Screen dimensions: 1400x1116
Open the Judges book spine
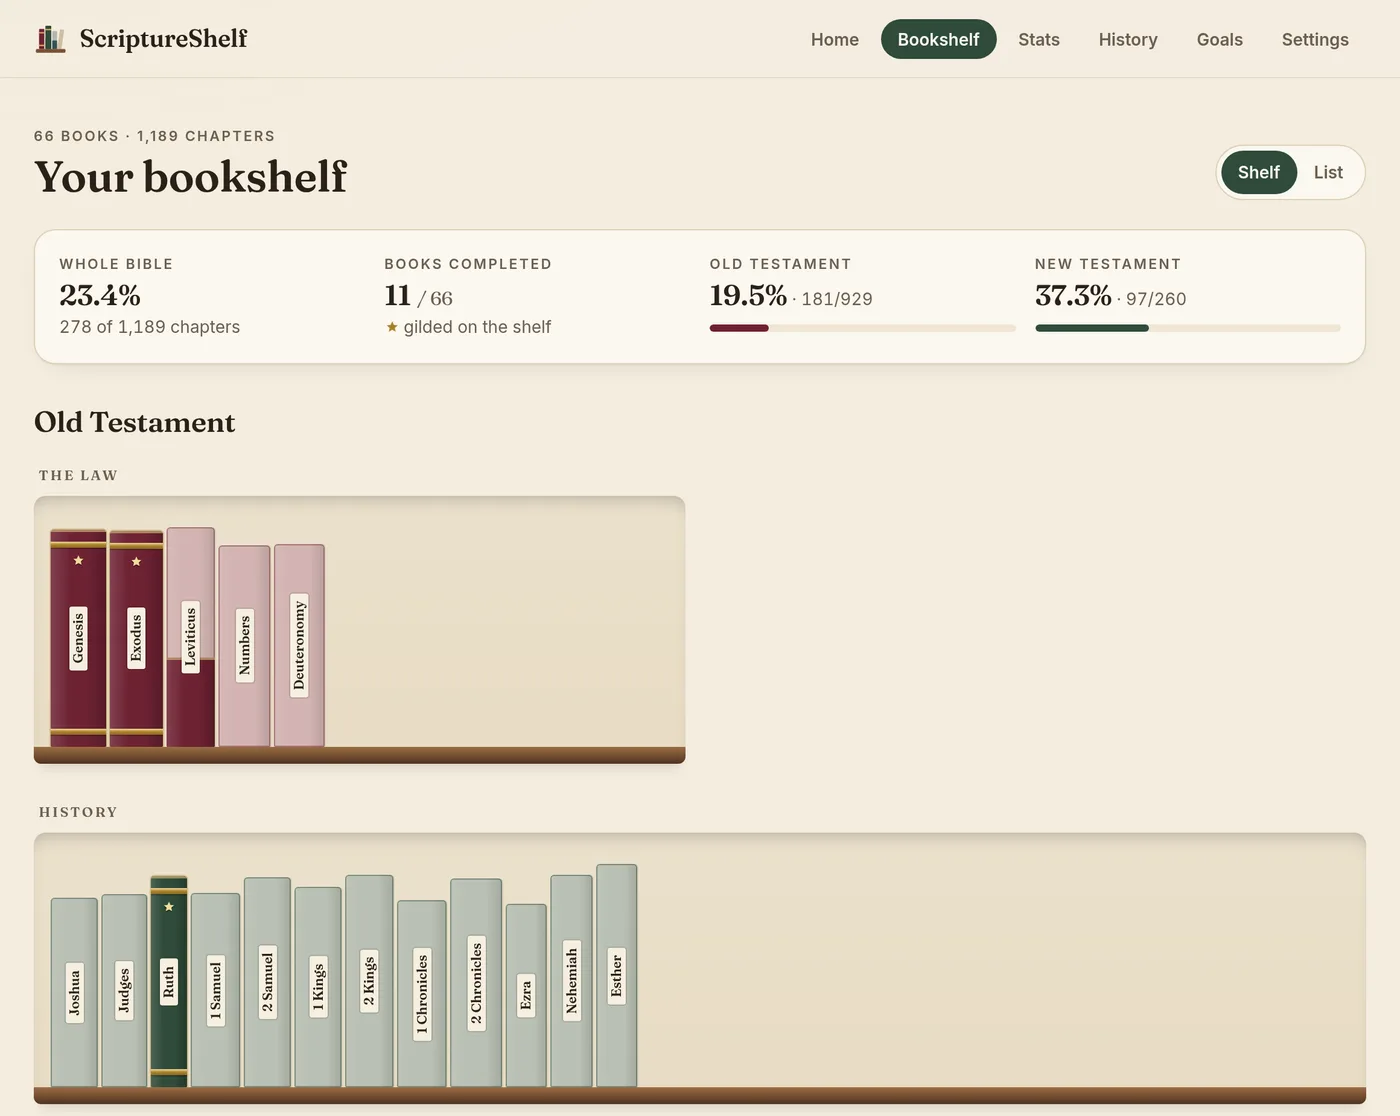(x=124, y=990)
